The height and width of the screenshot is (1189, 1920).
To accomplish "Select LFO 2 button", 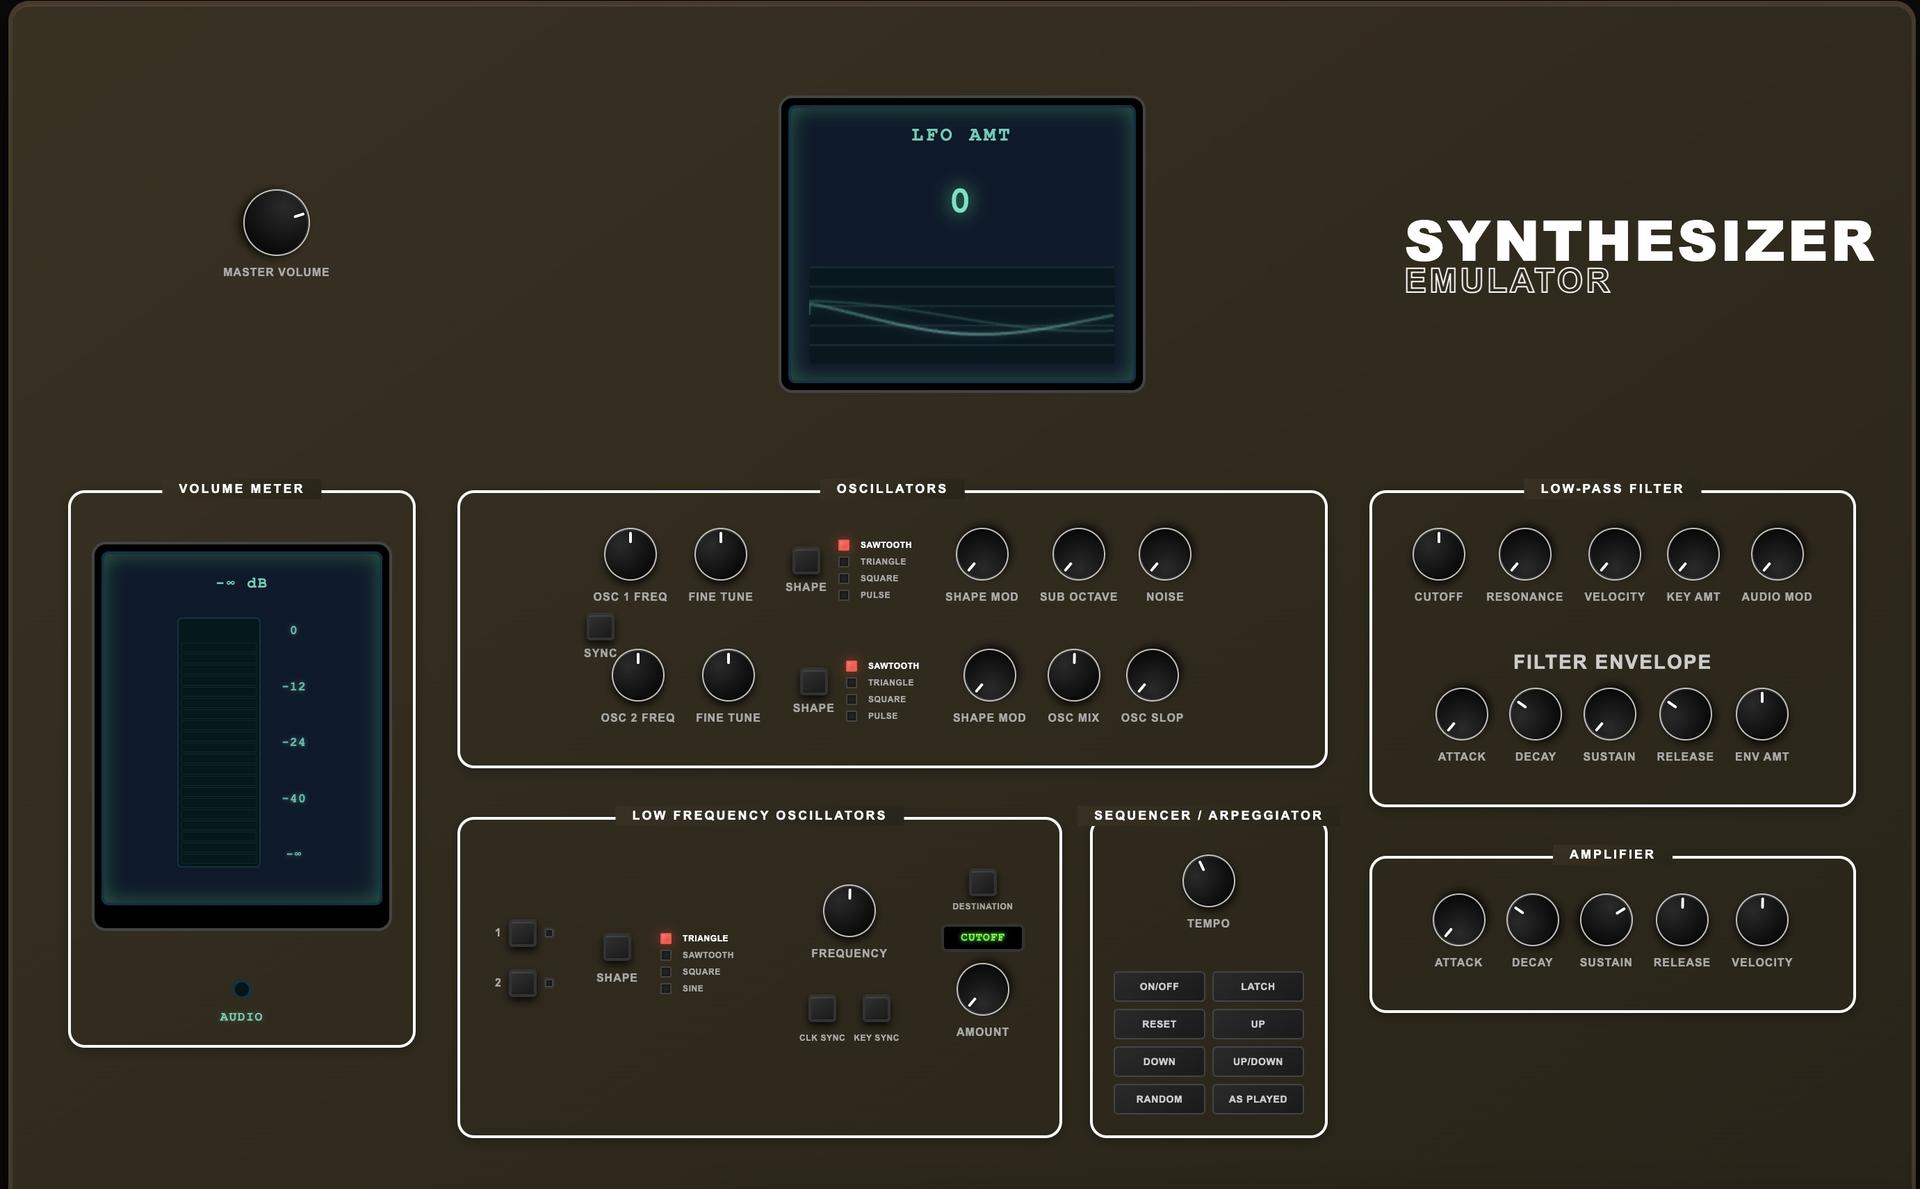I will click(x=522, y=983).
